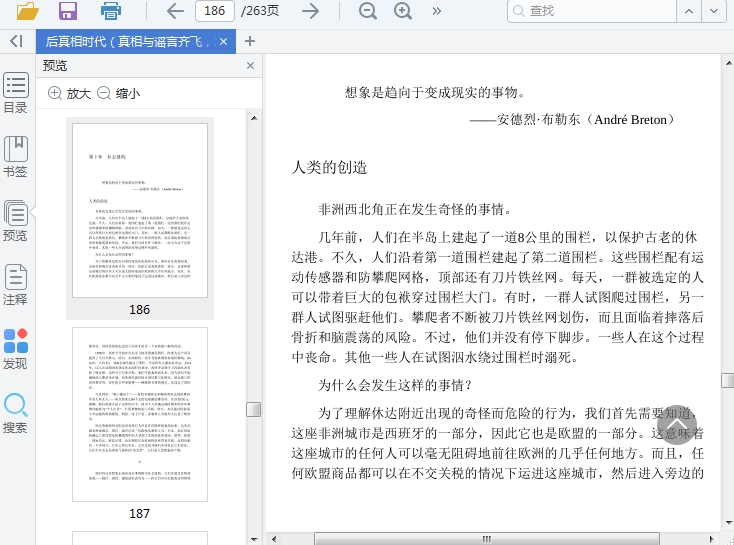Click the horizontal scrollbar thumb
Viewport: 734px width, 545px height.
pyautogui.click(x=487, y=539)
